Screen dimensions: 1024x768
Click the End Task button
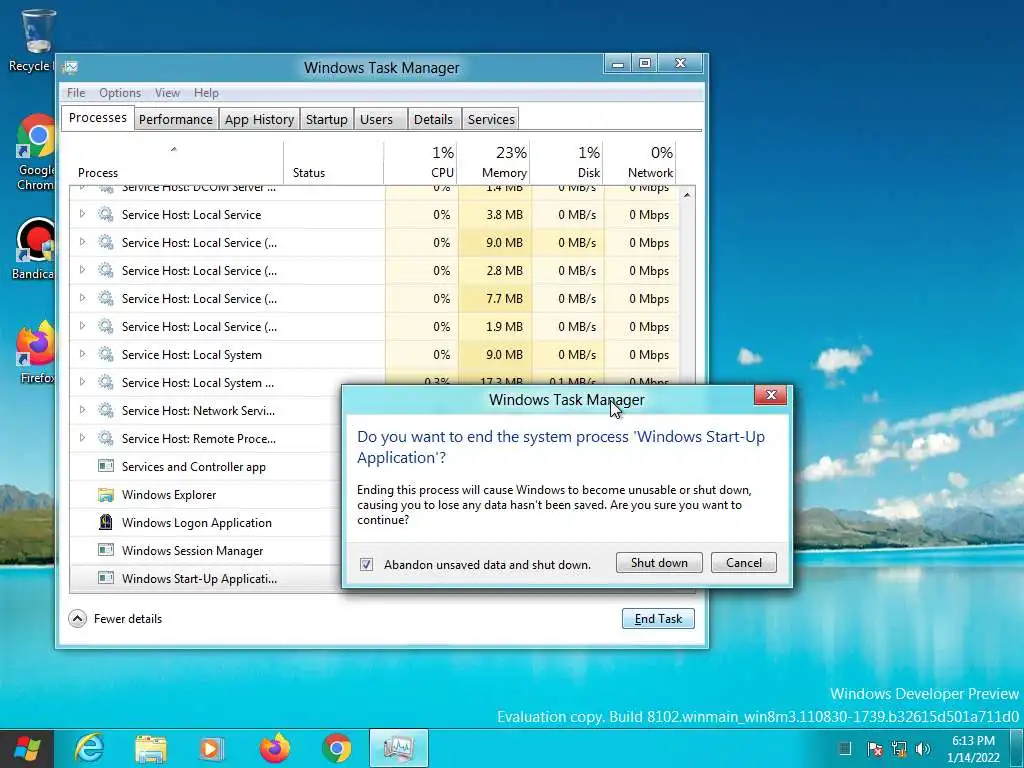pyautogui.click(x=658, y=618)
